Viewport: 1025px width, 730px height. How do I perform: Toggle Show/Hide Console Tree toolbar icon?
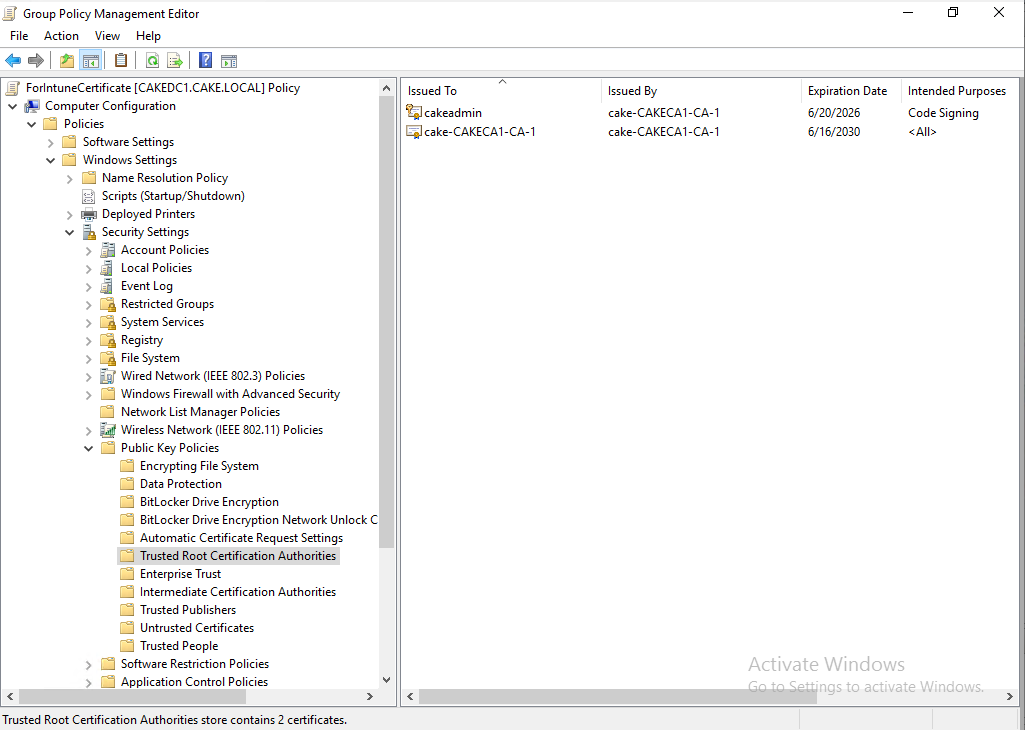tap(90, 61)
